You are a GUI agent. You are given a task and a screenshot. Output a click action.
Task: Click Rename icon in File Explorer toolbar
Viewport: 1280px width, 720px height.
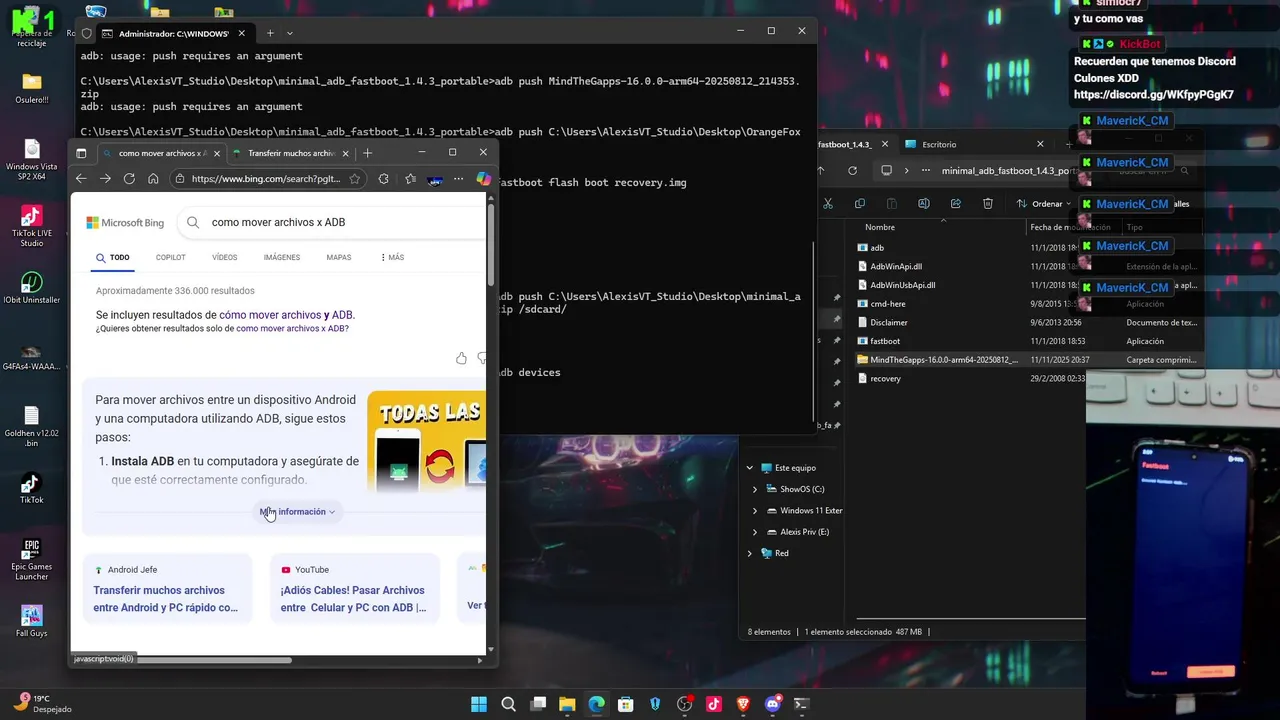click(x=924, y=203)
